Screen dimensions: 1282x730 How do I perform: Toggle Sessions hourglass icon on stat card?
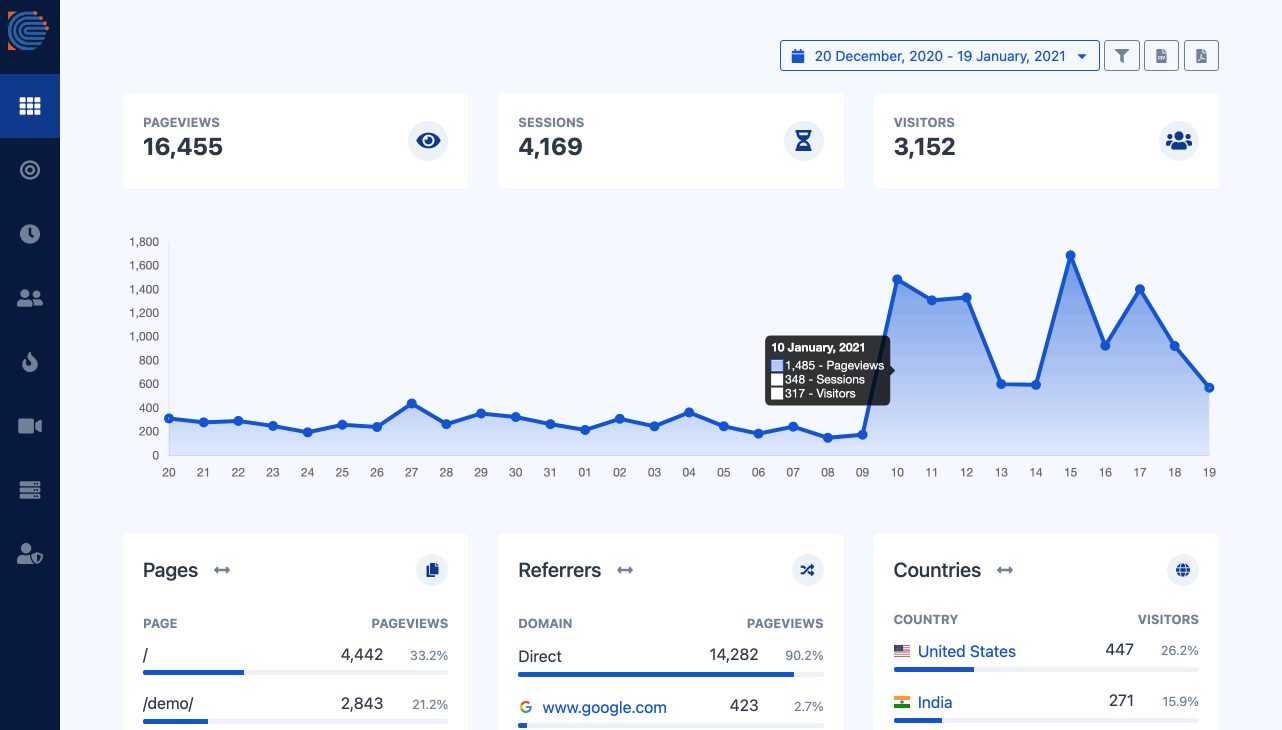pyautogui.click(x=803, y=141)
